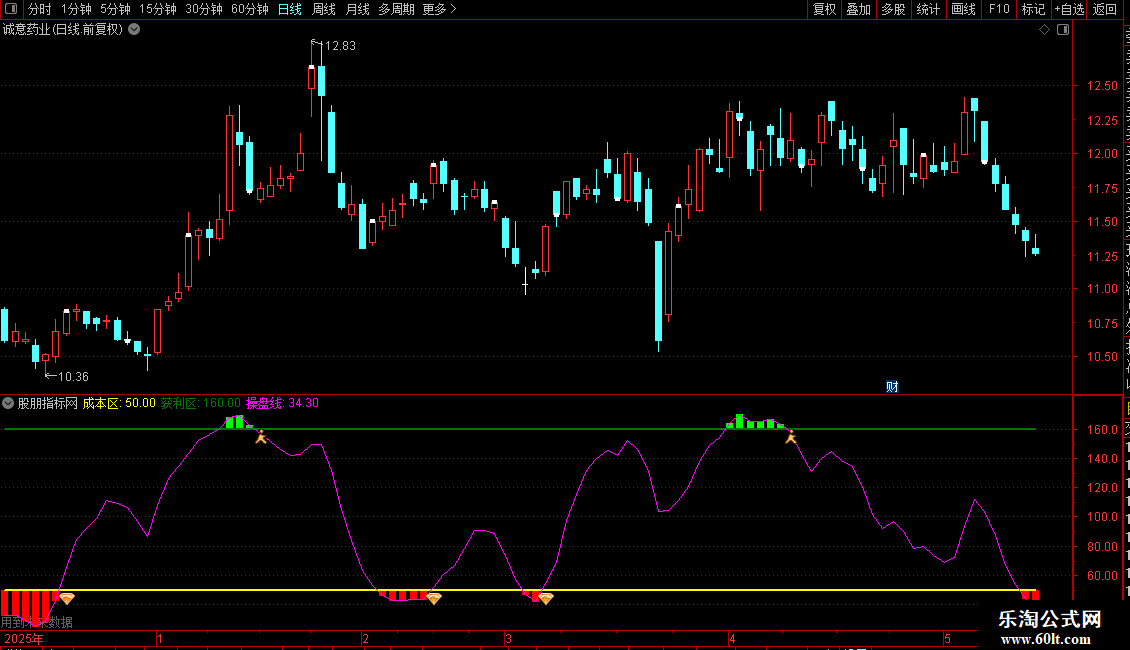Click month 2 on the time axis
1130x650 pixels.
[x=365, y=639]
